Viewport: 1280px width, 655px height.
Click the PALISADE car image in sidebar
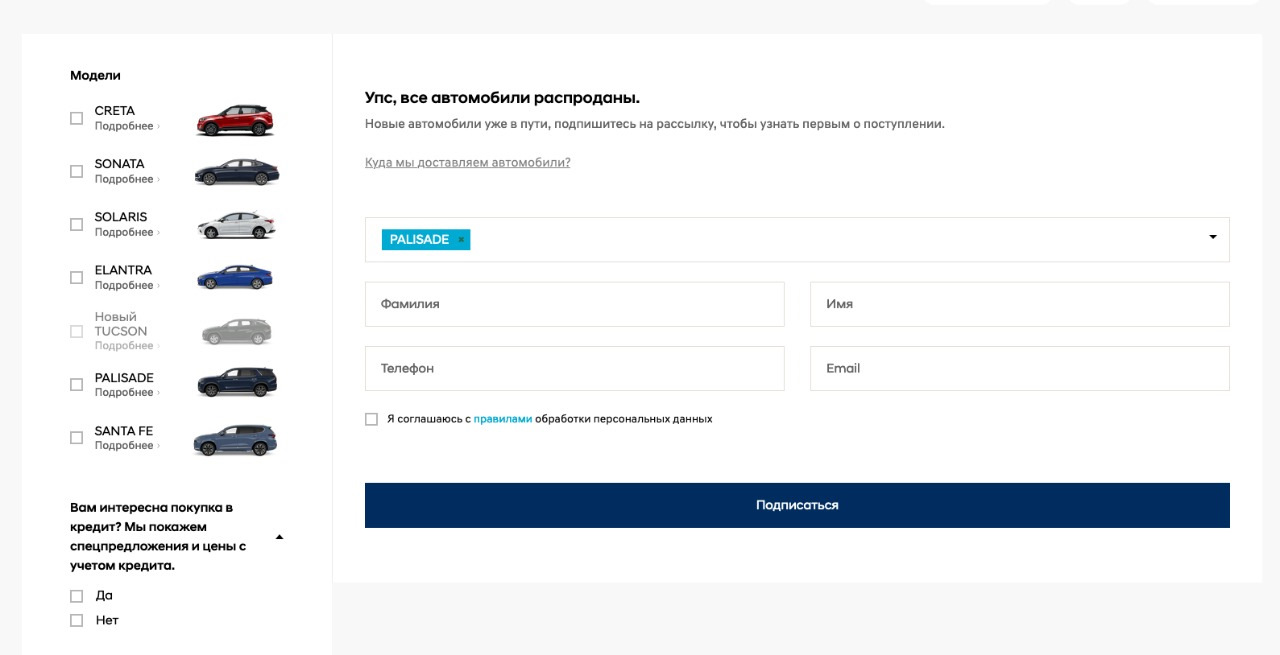point(237,383)
